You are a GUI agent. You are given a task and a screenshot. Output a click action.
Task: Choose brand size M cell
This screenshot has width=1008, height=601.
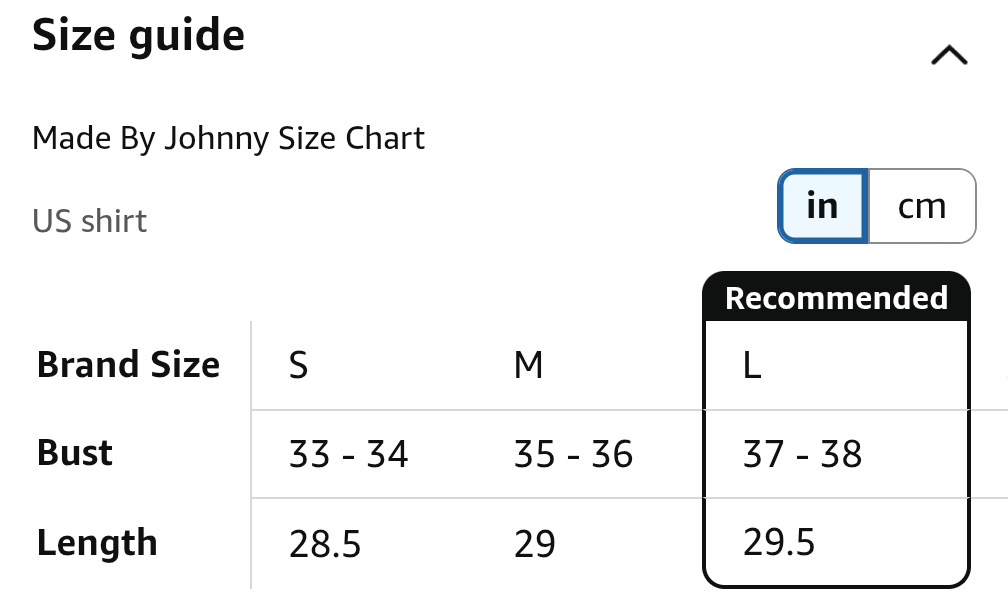528,365
